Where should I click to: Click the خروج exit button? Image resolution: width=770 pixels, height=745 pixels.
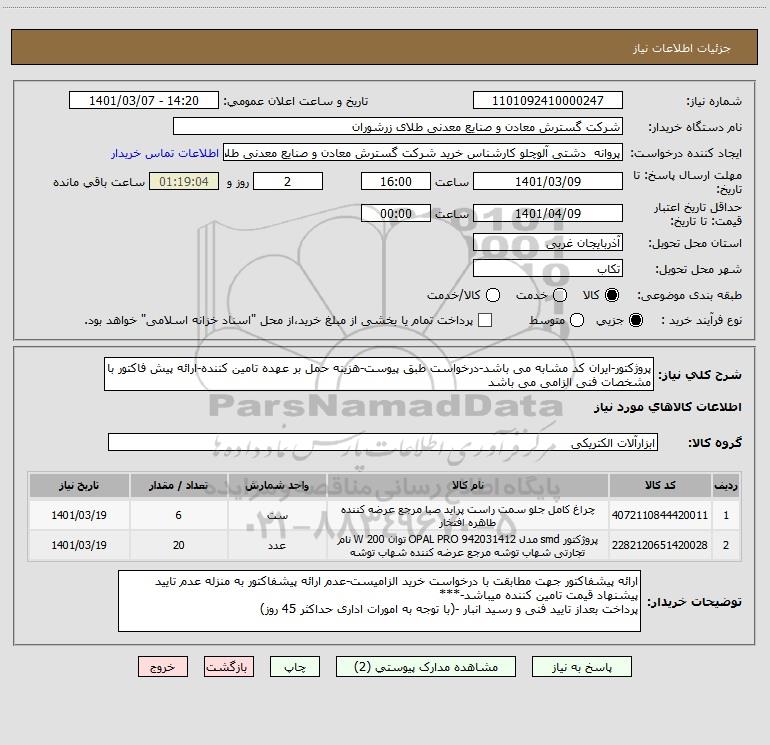pyautogui.click(x=163, y=667)
